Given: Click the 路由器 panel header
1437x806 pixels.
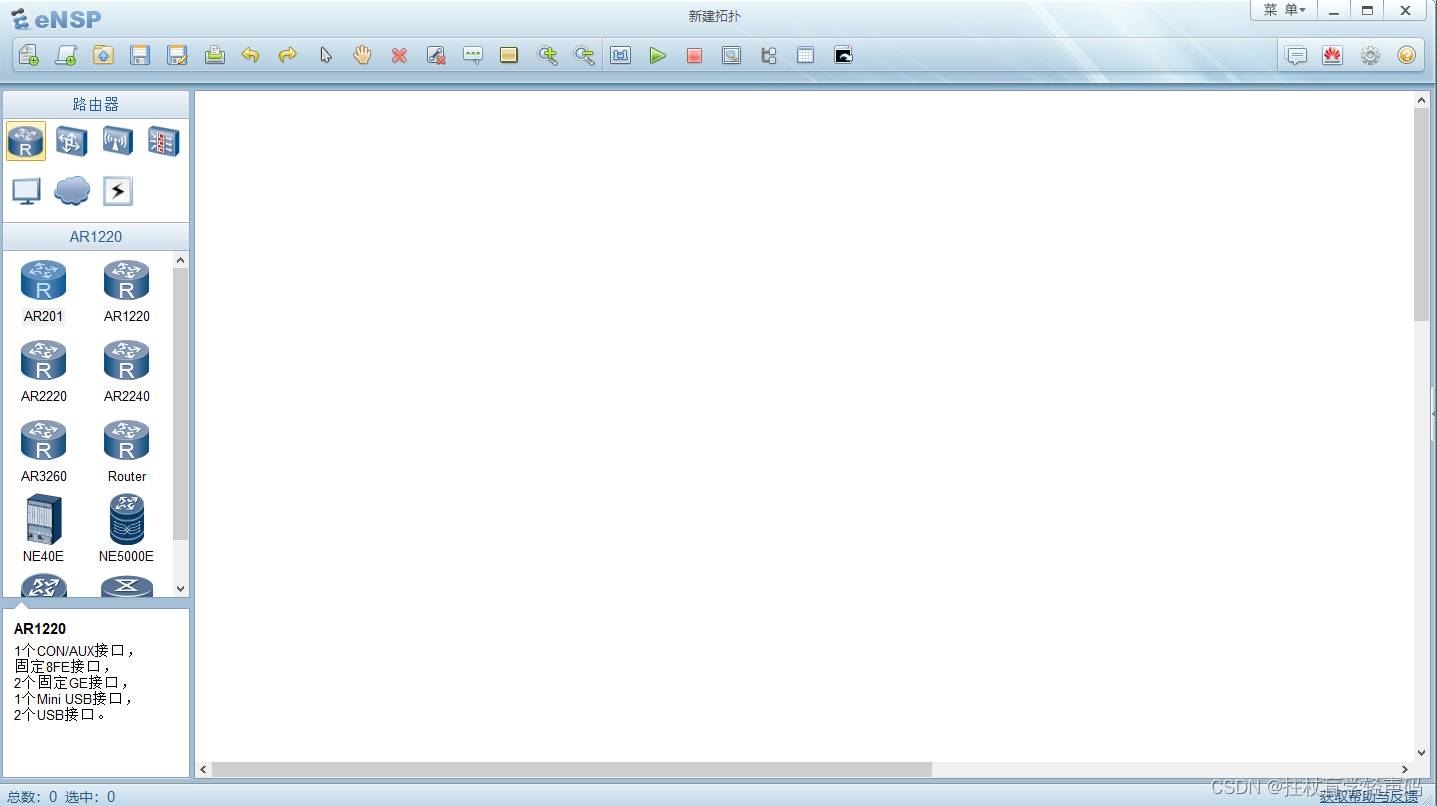Looking at the screenshot, I should click(x=96, y=104).
